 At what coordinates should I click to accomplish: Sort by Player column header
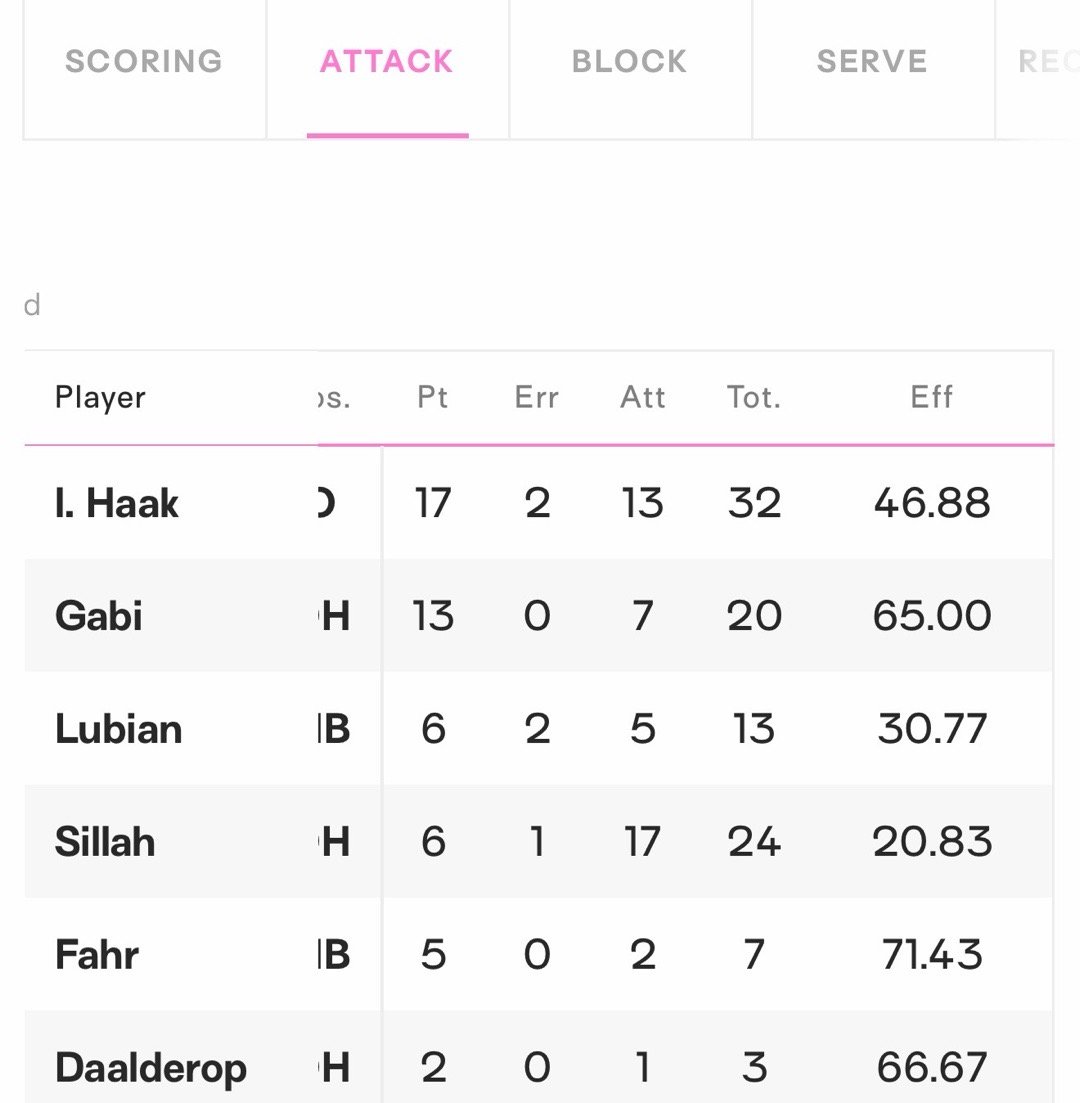pyautogui.click(x=100, y=398)
